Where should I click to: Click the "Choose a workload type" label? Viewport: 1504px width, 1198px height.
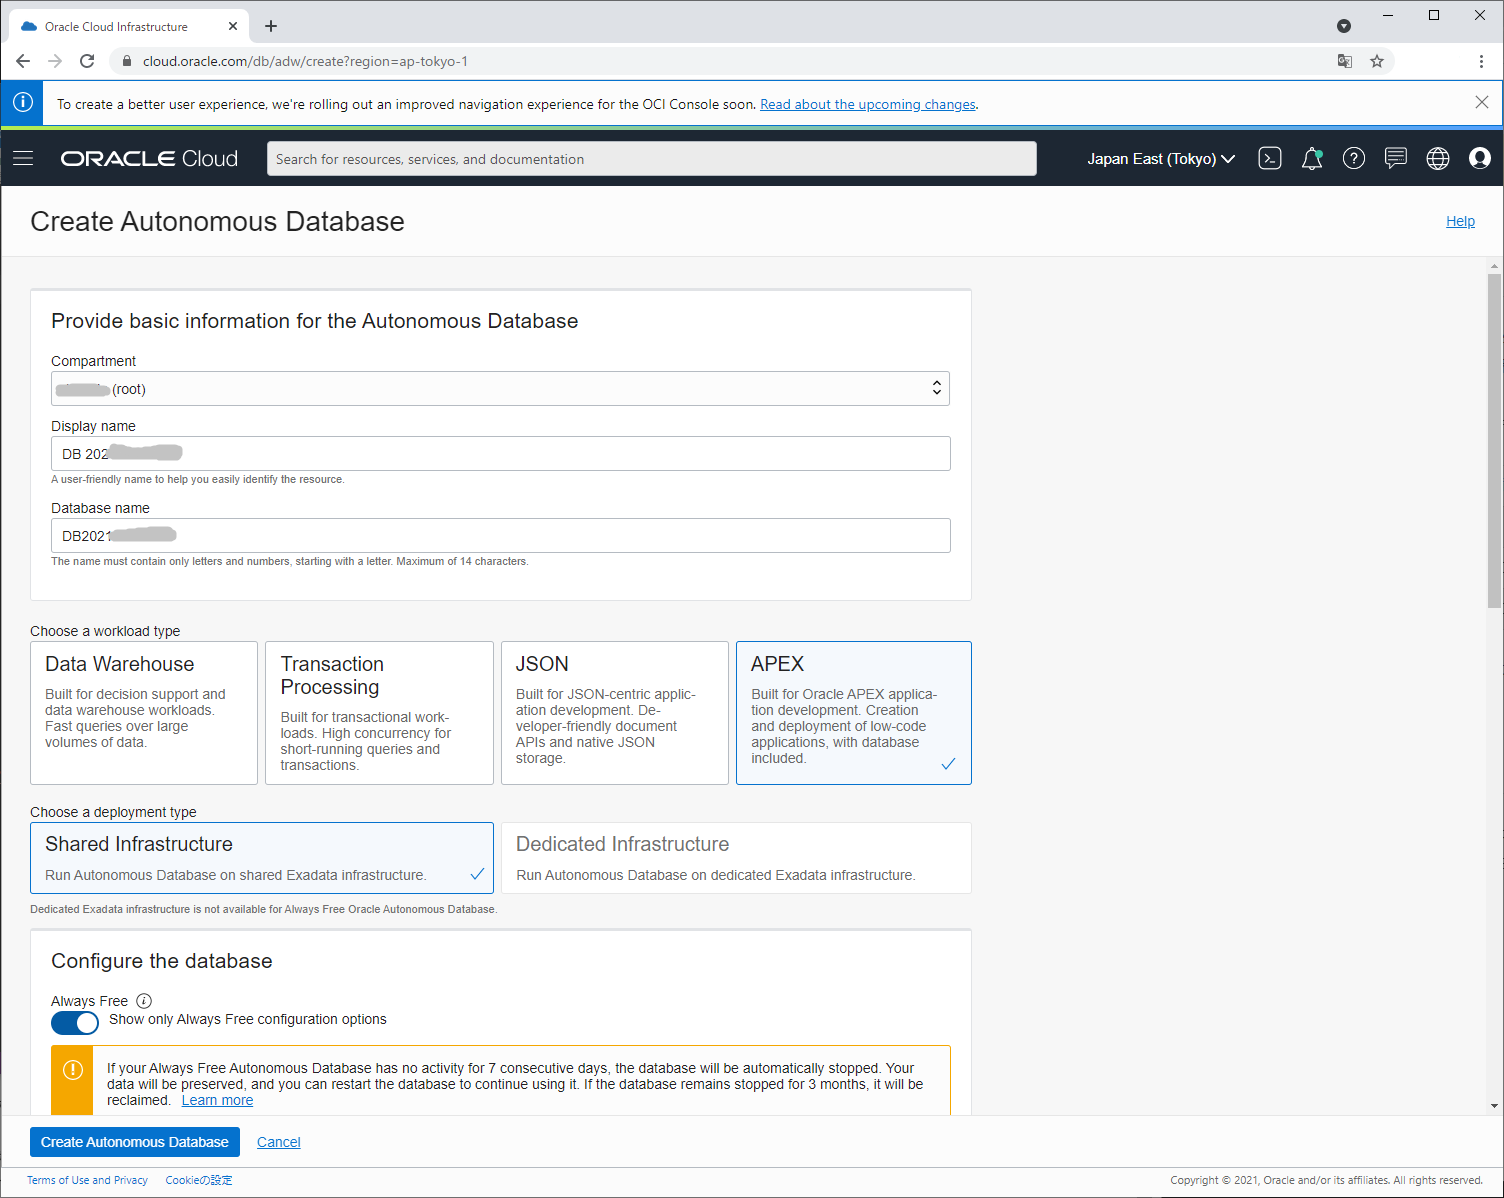105,631
